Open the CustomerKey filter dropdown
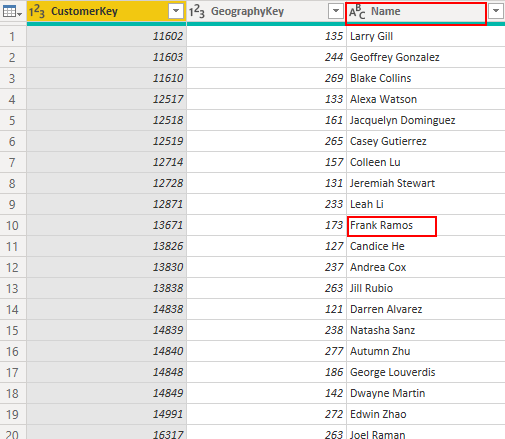Screen dimensions: 505x439 (x=176, y=11)
